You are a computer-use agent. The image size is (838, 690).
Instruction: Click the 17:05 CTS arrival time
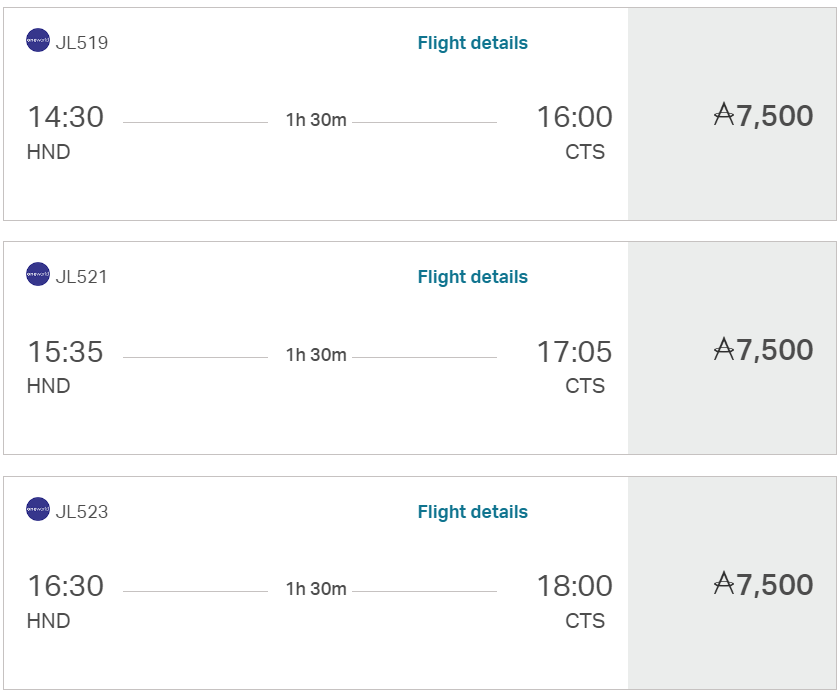(575, 352)
